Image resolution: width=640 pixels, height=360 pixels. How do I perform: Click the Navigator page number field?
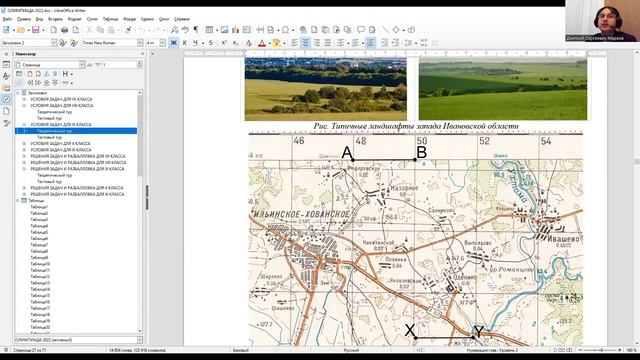point(119,64)
